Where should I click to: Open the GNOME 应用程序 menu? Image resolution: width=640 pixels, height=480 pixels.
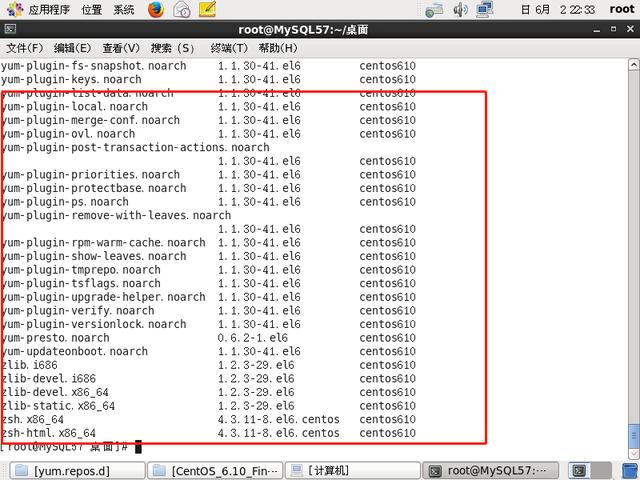[x=38, y=9]
